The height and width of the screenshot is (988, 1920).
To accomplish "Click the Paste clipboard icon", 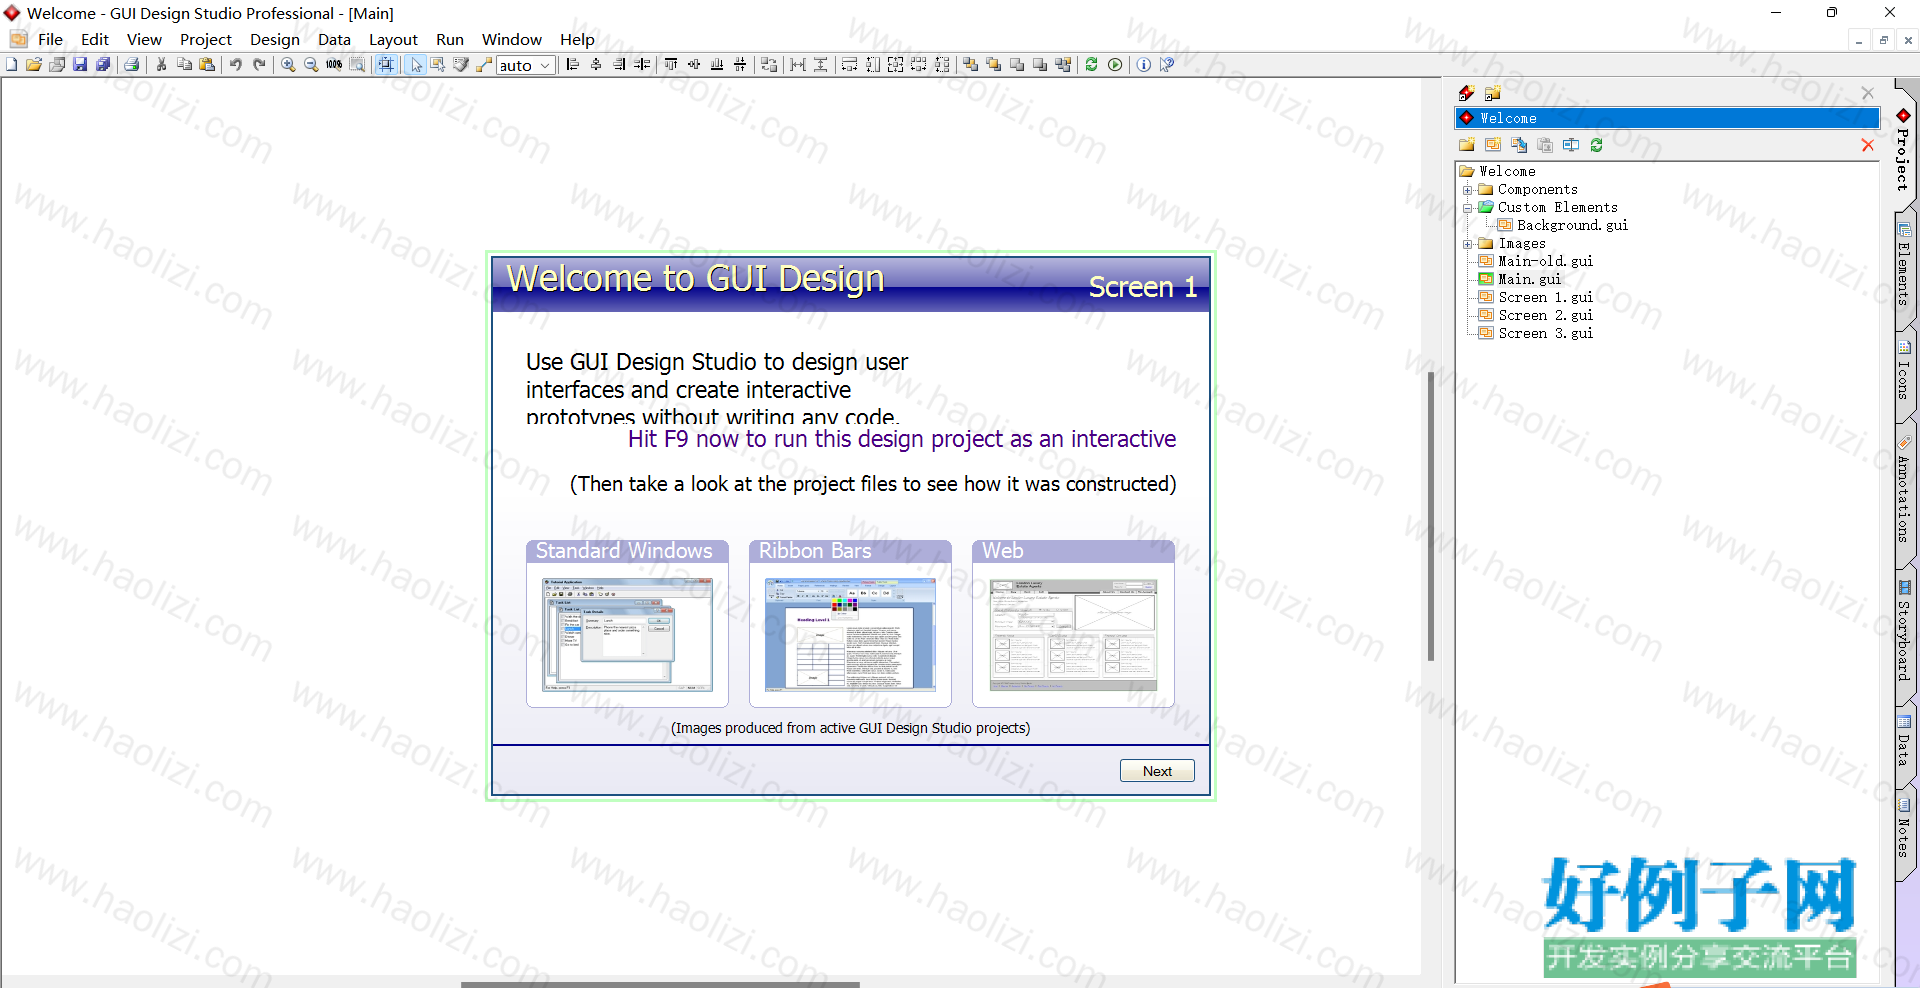I will click(x=207, y=65).
